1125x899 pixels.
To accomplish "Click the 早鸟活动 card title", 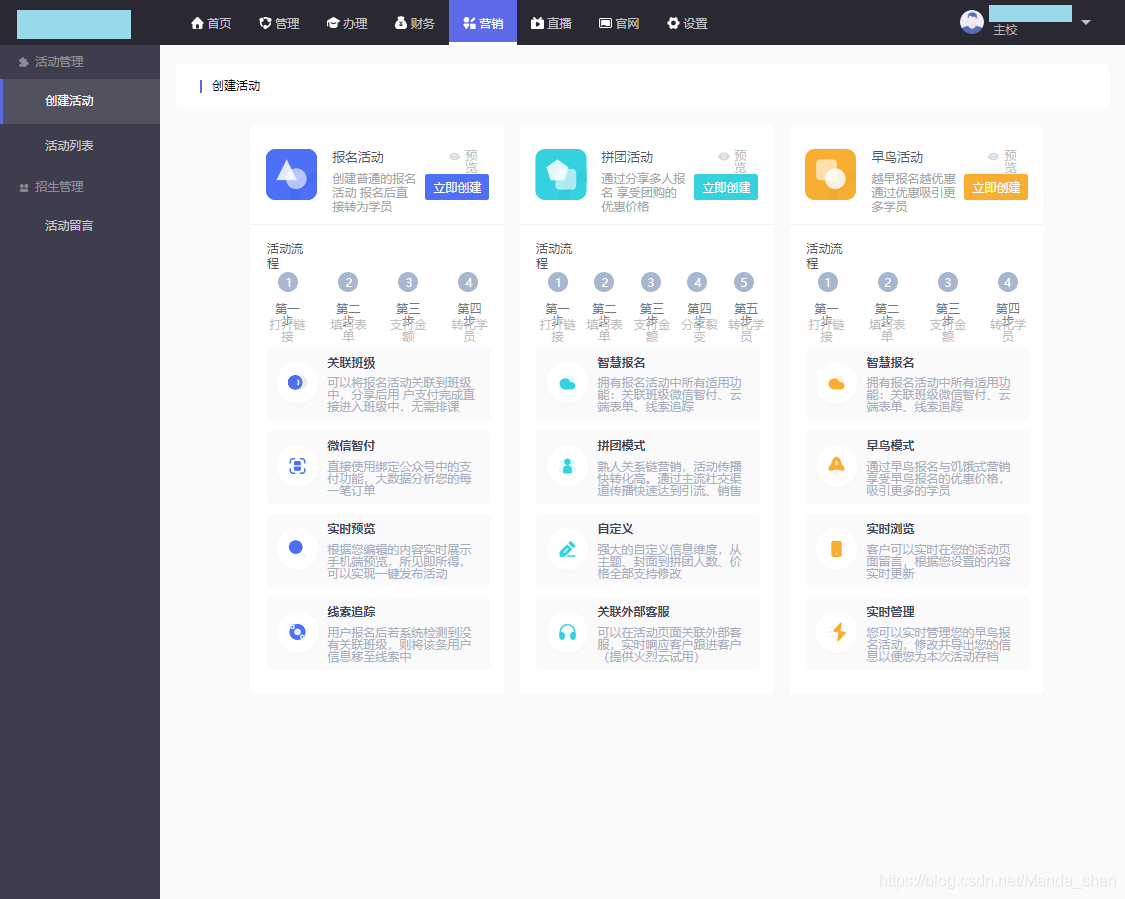I will tap(897, 157).
